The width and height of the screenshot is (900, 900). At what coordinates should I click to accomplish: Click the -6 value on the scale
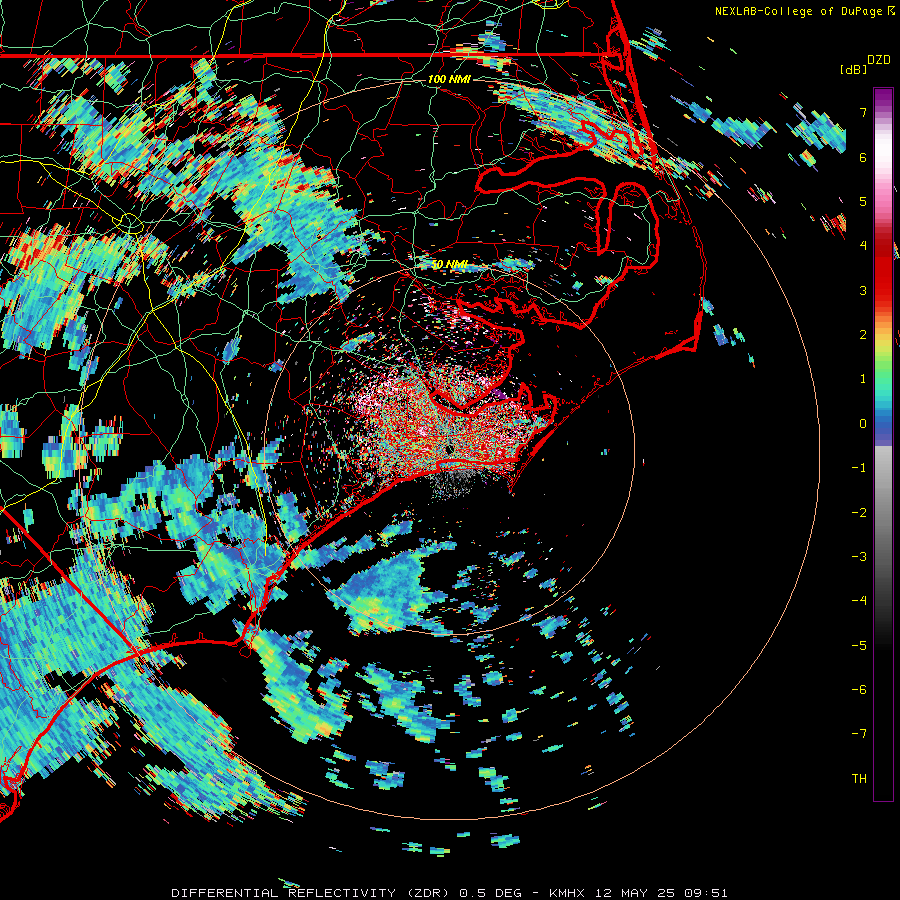tap(859, 690)
